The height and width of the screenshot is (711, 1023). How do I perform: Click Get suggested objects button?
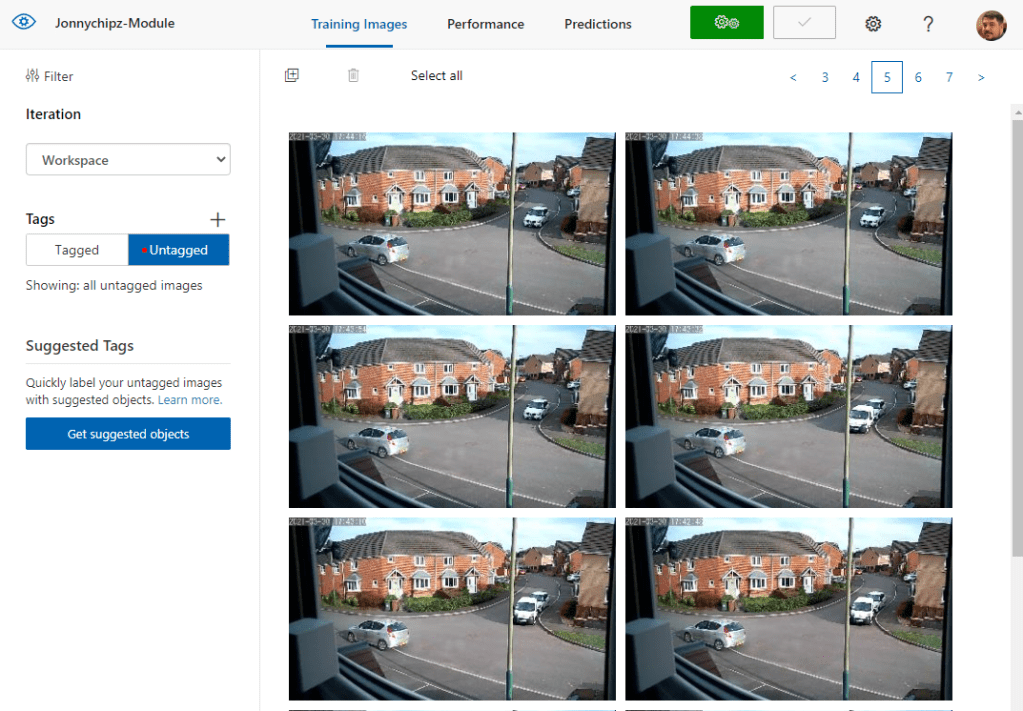(128, 434)
